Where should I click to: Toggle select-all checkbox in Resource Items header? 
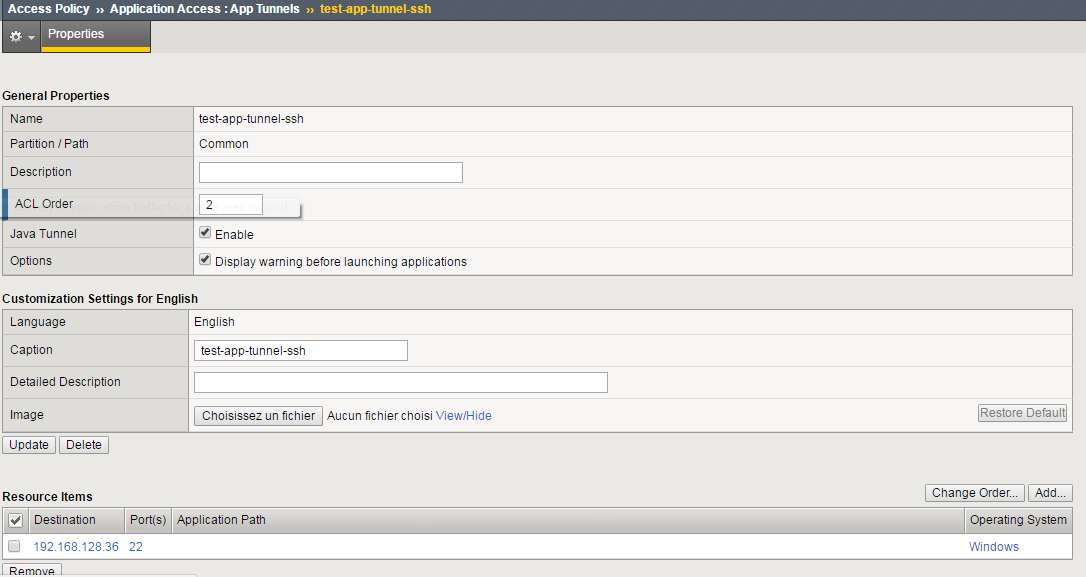[15, 520]
